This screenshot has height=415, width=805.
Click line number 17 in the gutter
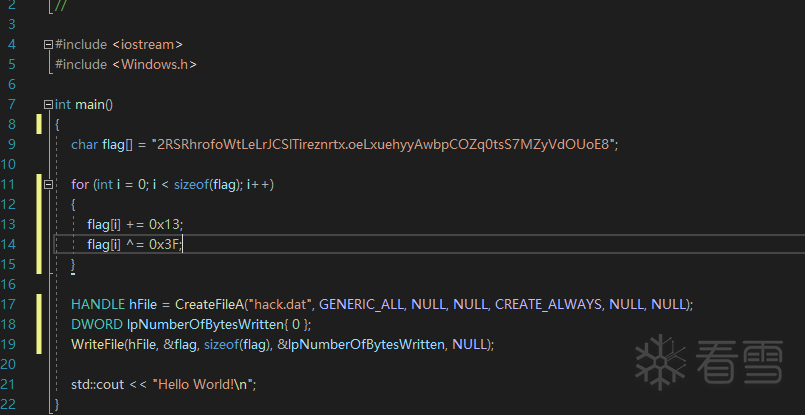[x=9, y=304]
